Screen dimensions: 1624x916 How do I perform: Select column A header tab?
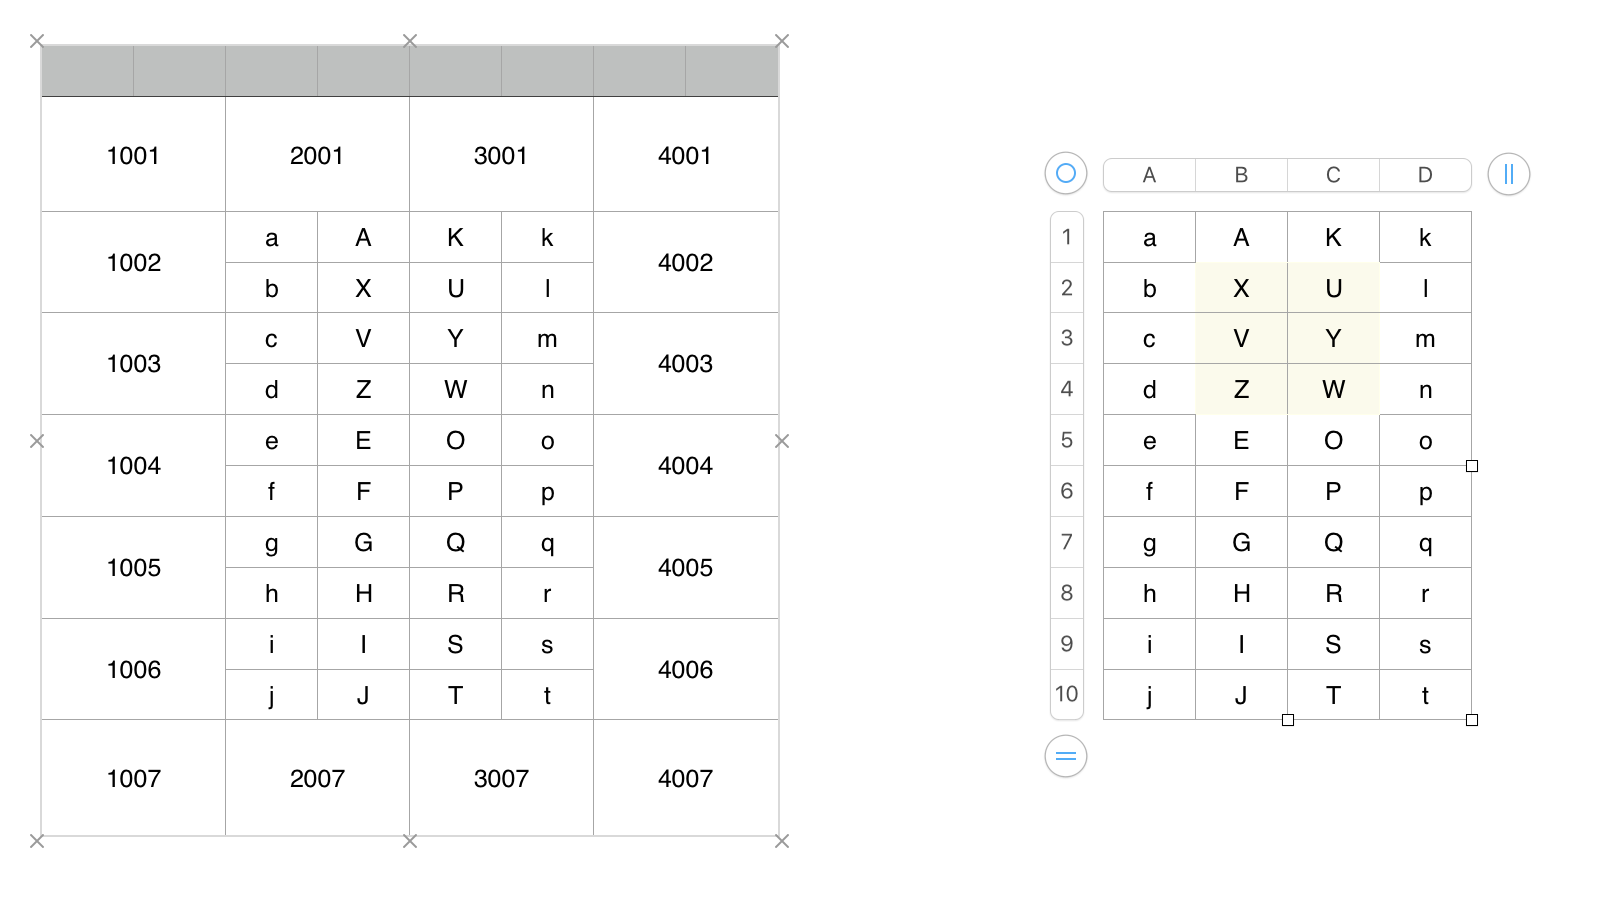click(x=1149, y=175)
